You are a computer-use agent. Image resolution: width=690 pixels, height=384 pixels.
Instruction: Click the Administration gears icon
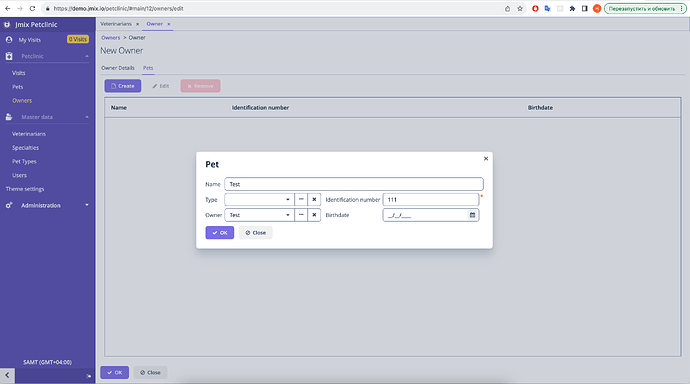pyautogui.click(x=9, y=205)
